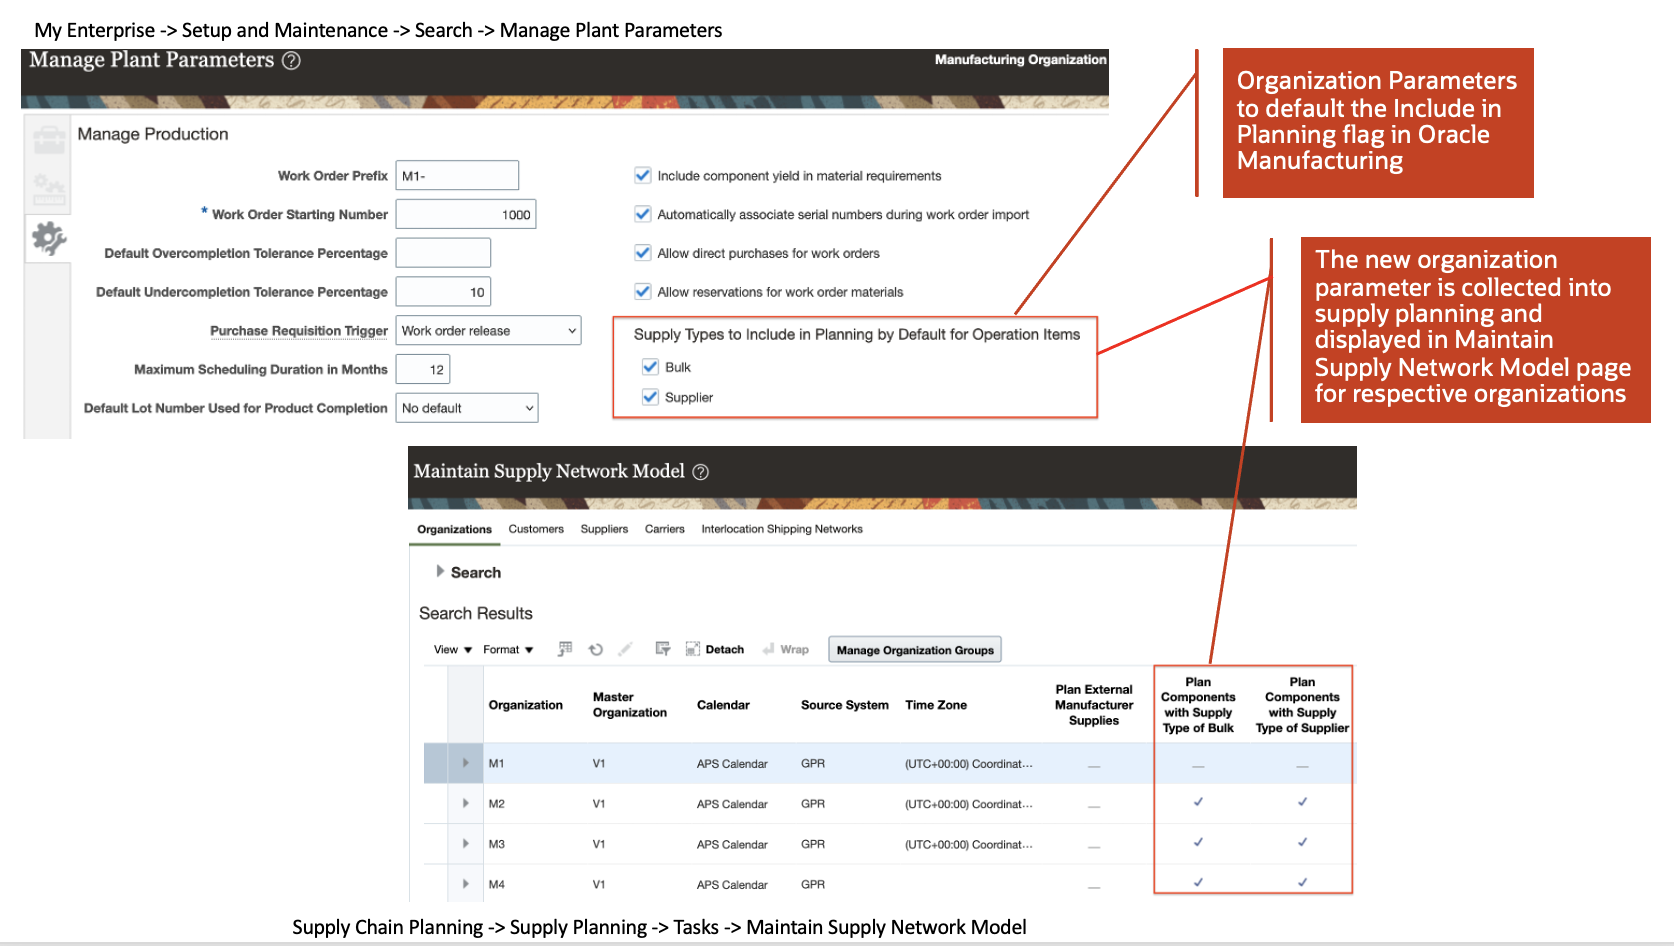Click Plan Components with Supply Type of Supplier header

(1302, 705)
